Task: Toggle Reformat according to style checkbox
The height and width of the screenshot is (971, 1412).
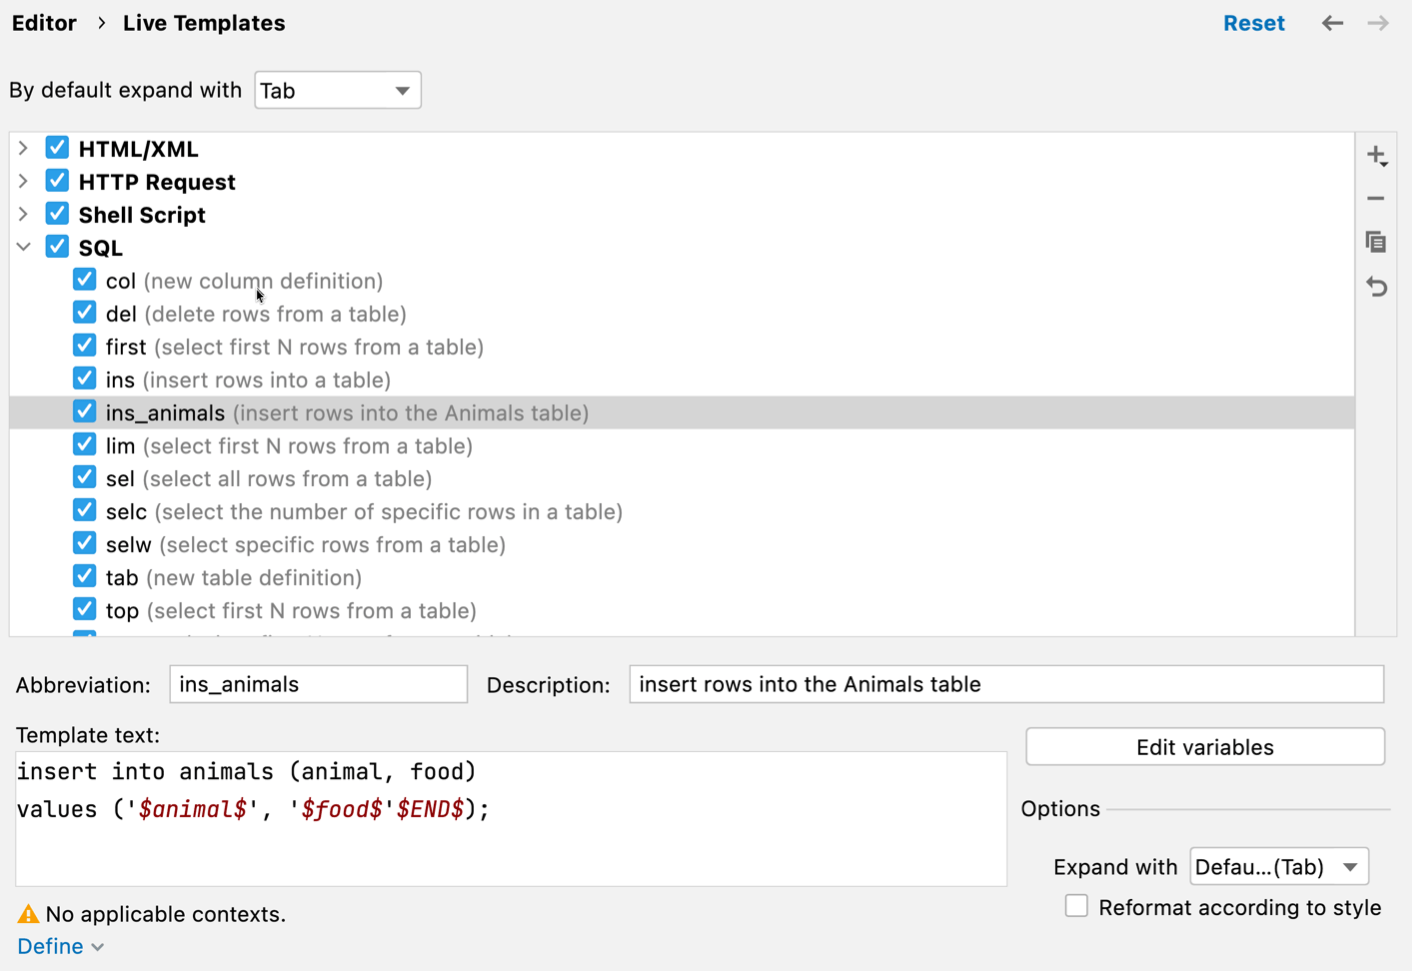Action: tap(1076, 906)
